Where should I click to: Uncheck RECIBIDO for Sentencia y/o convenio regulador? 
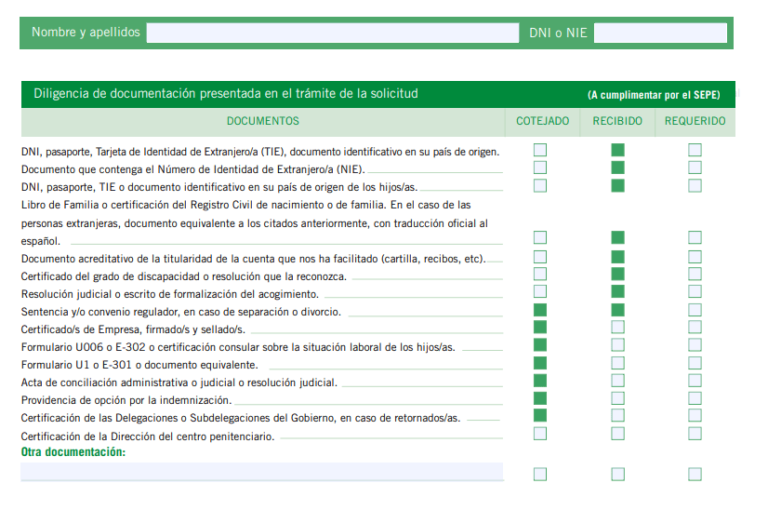tap(618, 310)
